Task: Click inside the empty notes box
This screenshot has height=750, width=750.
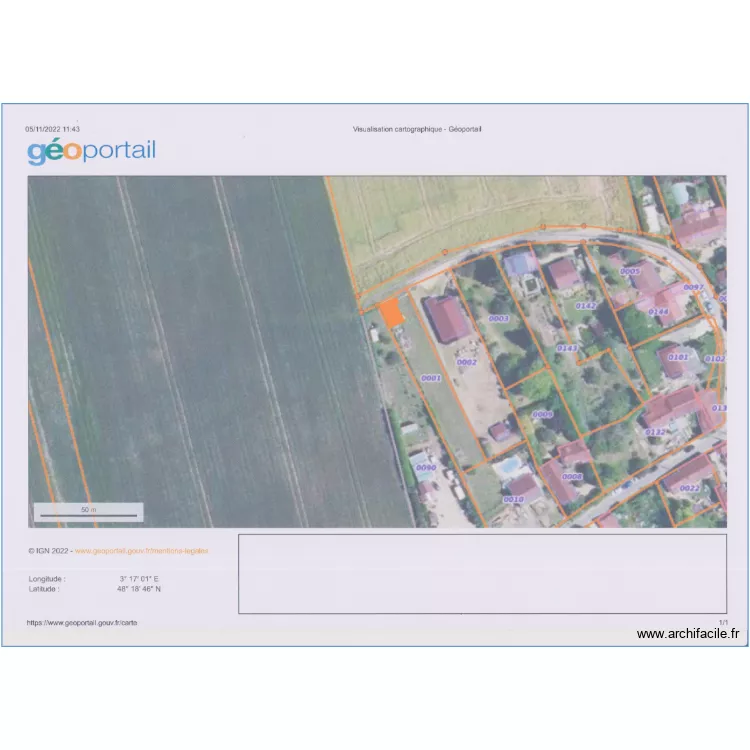Action: click(x=482, y=573)
